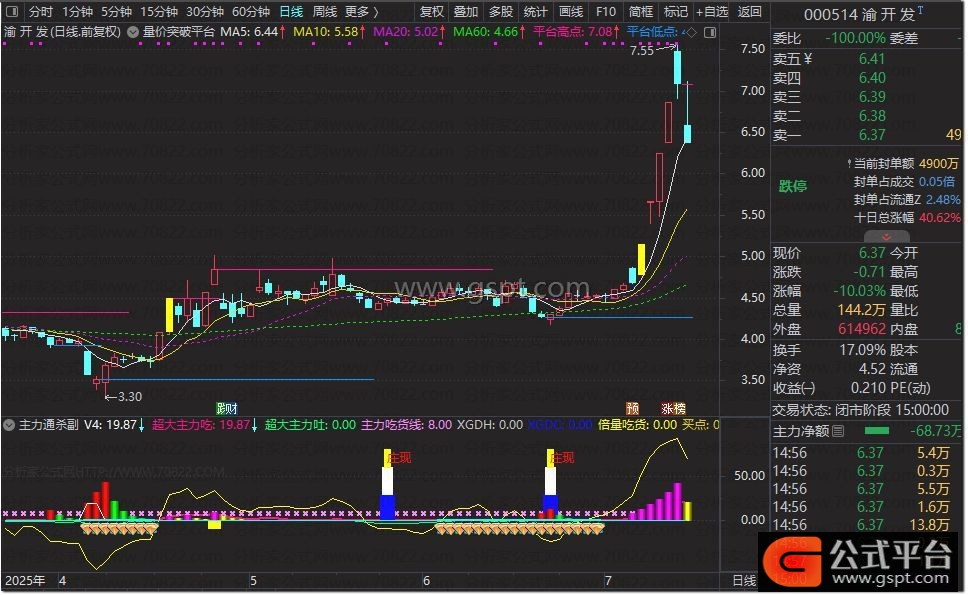Click the 量价突破平台 indicator name
The height and width of the screenshot is (595, 968).
pos(178,31)
